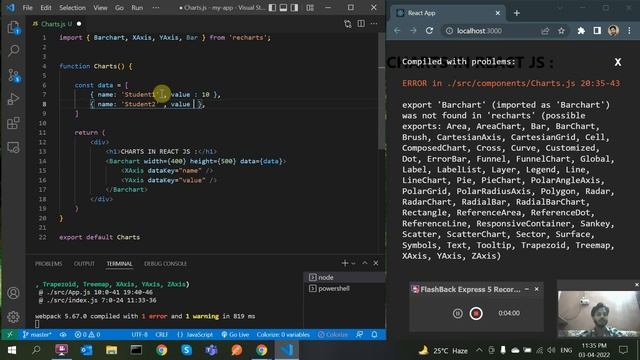640x360 pixels.
Task: Switch to the TERMINAL panel tab
Action: pos(120,264)
